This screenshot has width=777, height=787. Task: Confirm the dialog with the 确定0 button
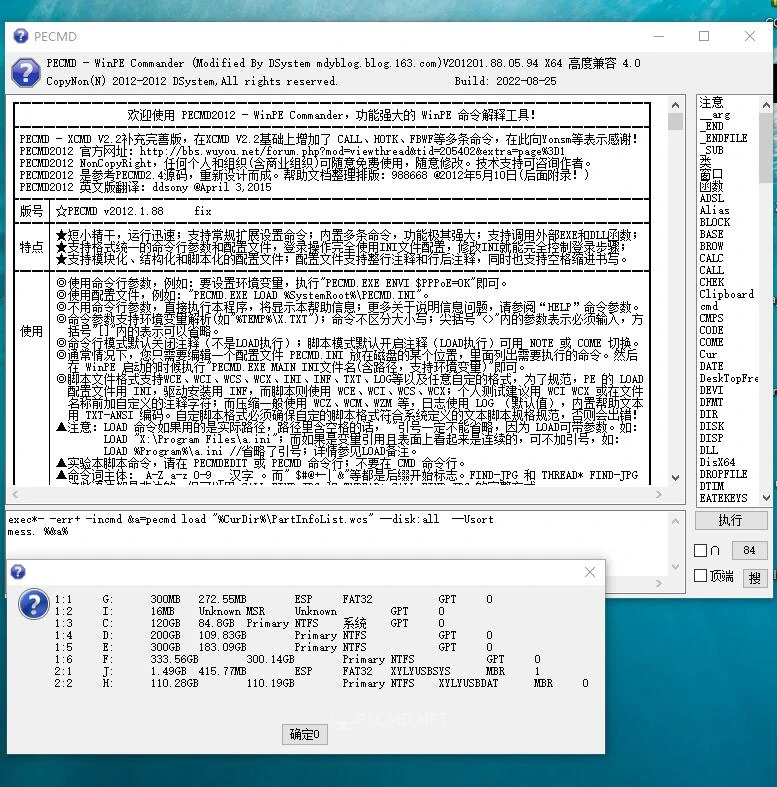(305, 734)
